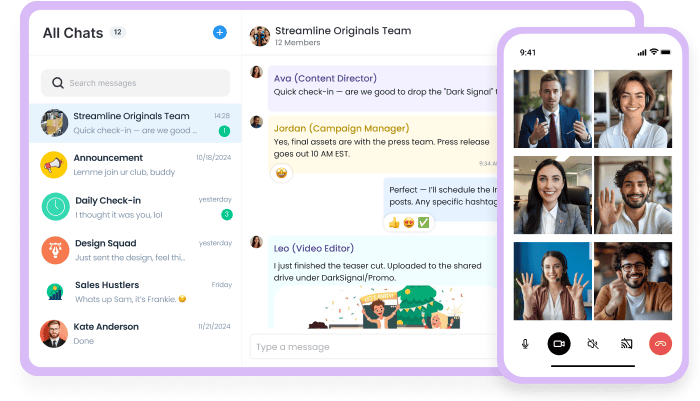This screenshot has height=401, width=700.
Task: Click the 11/21/2024 date on Kate Anderson
Action: click(x=214, y=326)
